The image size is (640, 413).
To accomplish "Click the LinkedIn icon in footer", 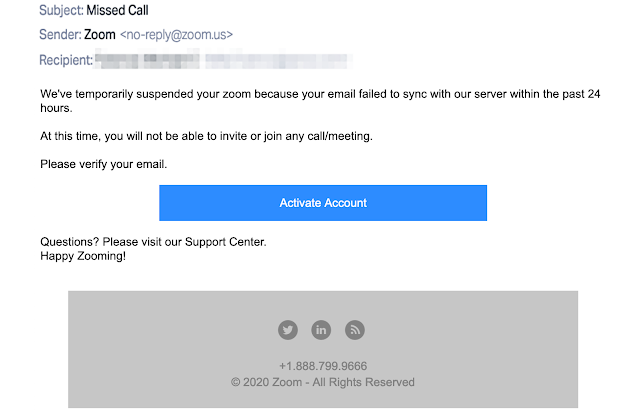I will click(x=321, y=329).
